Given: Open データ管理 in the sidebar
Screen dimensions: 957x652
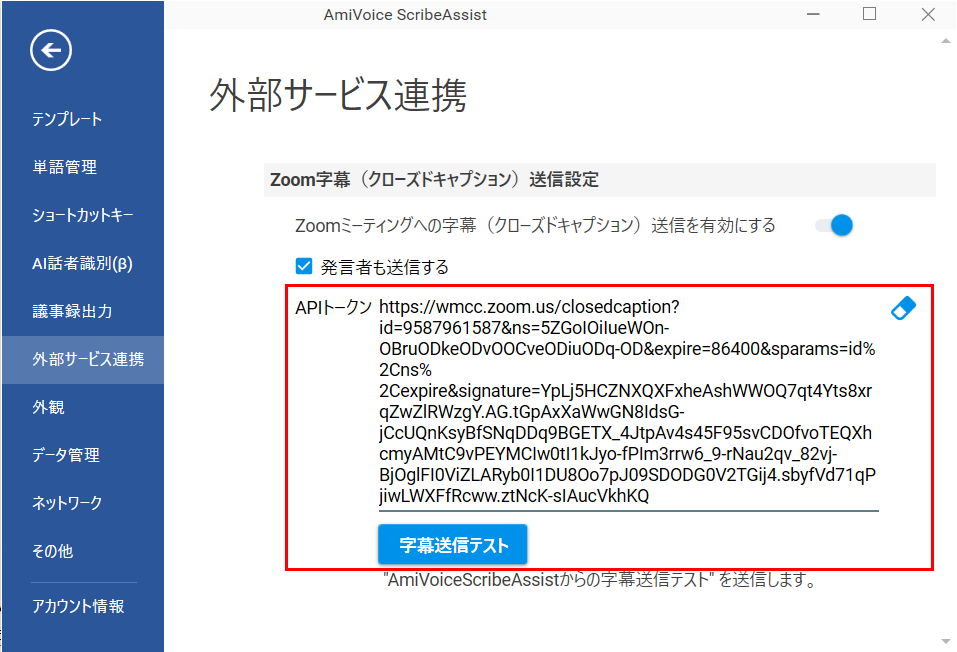Looking at the screenshot, I should (x=83, y=455).
